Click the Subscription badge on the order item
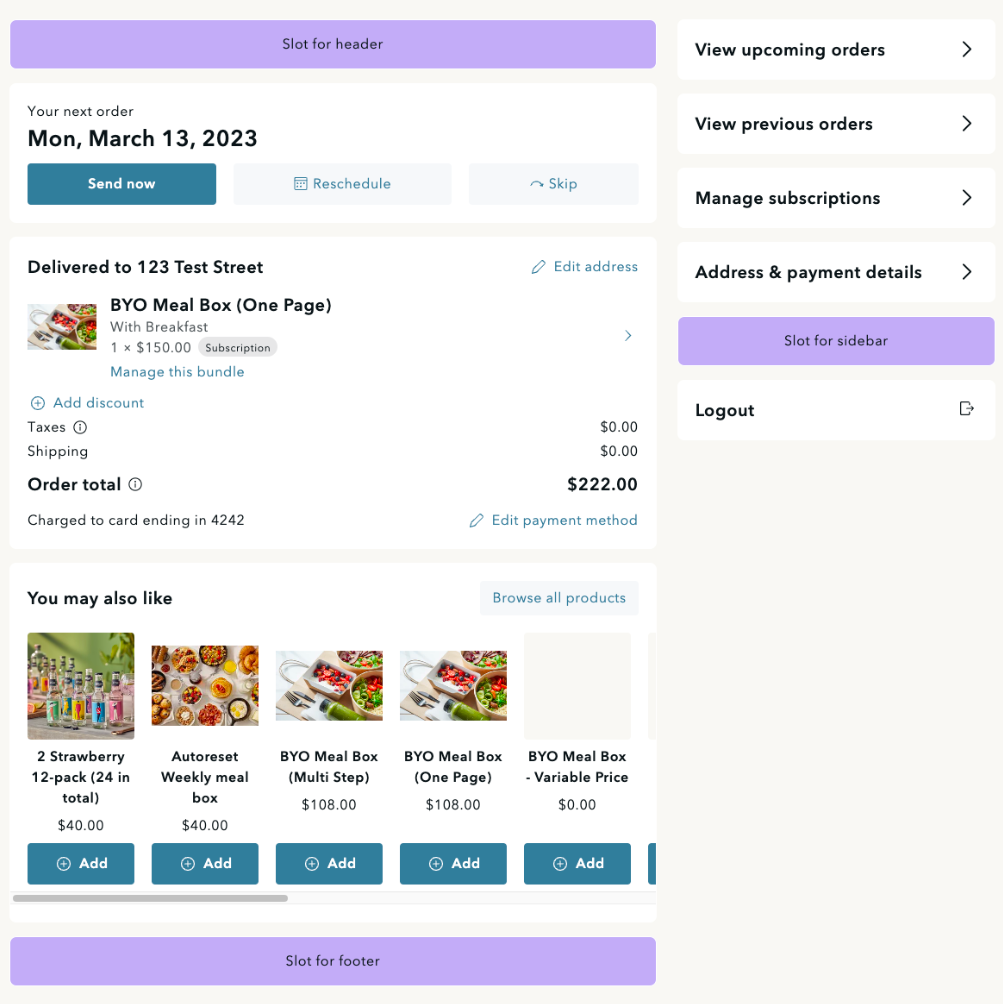This screenshot has width=1003, height=1004. 237,347
